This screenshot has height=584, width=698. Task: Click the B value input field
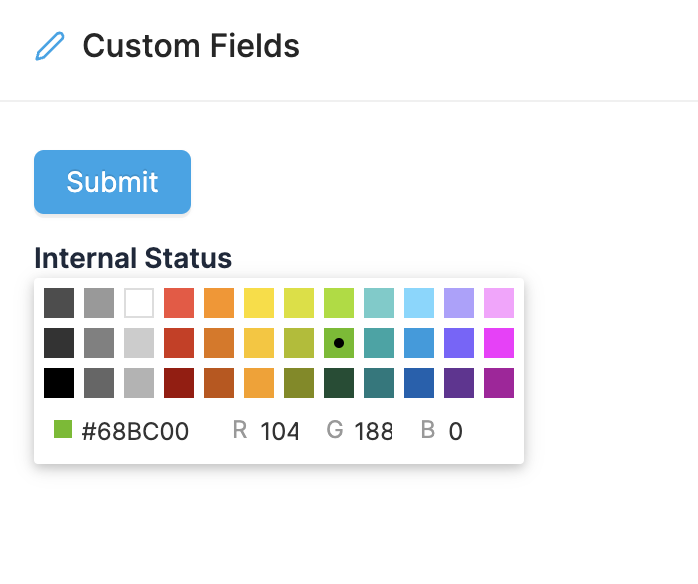click(470, 431)
